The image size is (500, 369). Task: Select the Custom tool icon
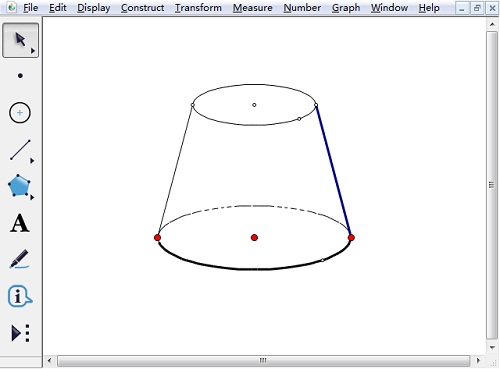coord(20,333)
